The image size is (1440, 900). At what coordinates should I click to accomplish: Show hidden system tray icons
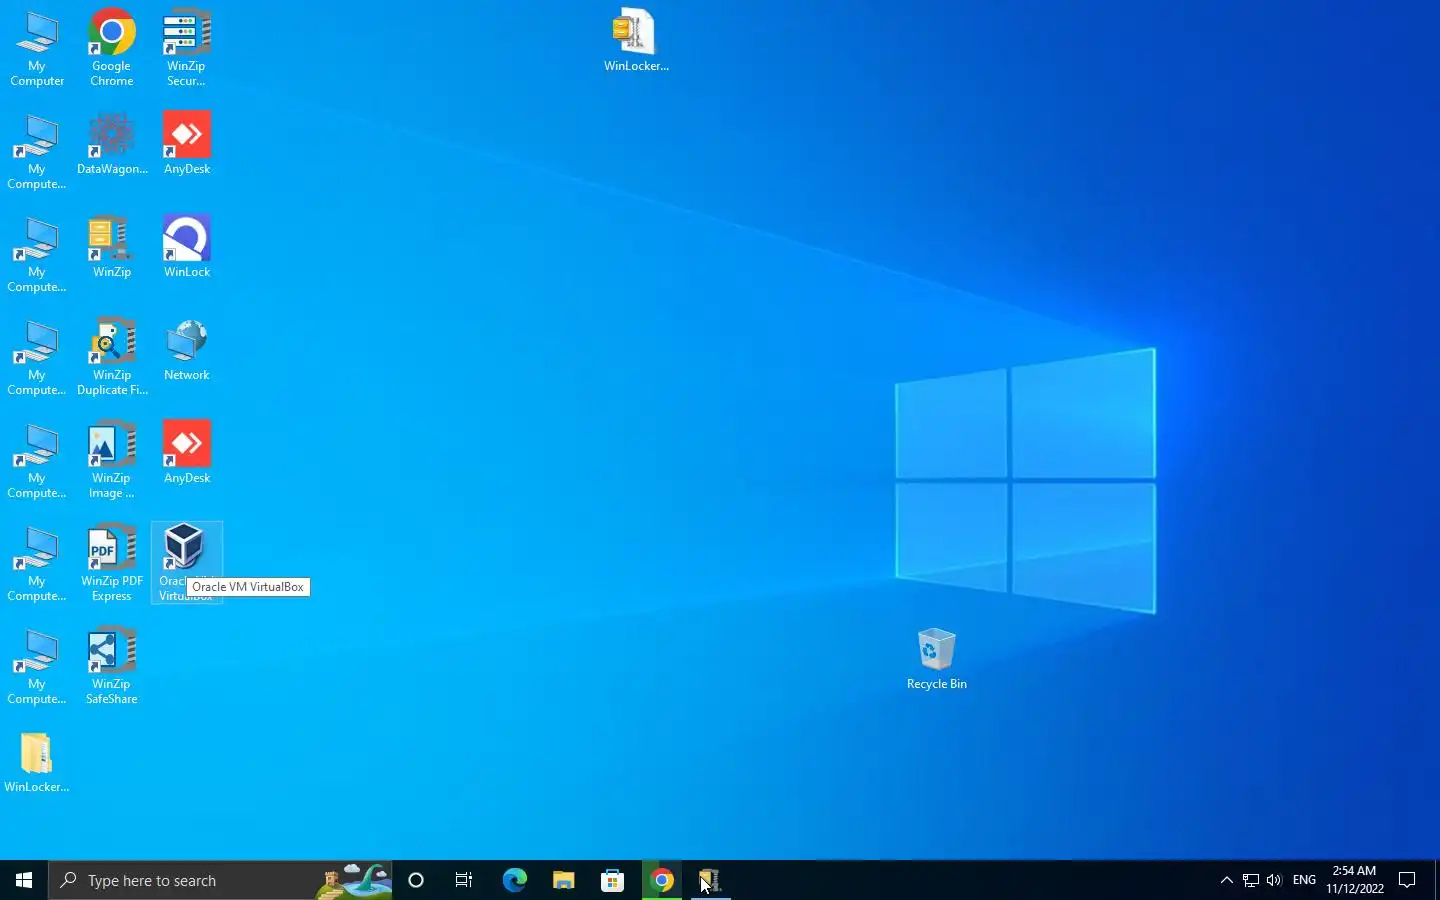pos(1227,880)
